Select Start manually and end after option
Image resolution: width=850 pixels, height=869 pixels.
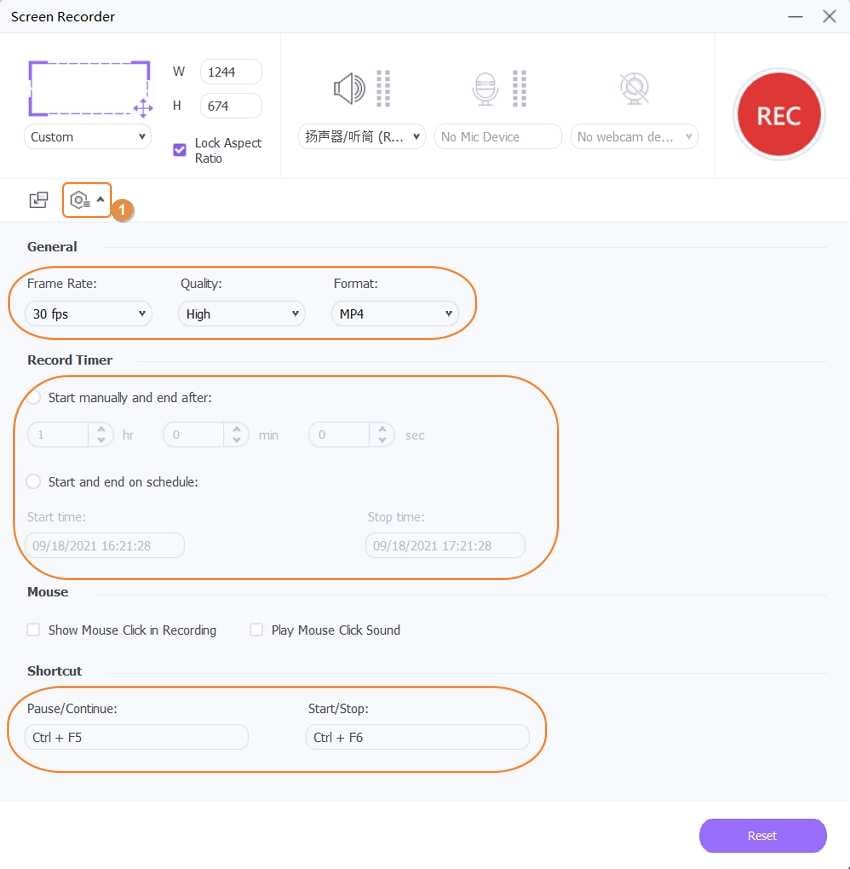pyautogui.click(x=34, y=397)
